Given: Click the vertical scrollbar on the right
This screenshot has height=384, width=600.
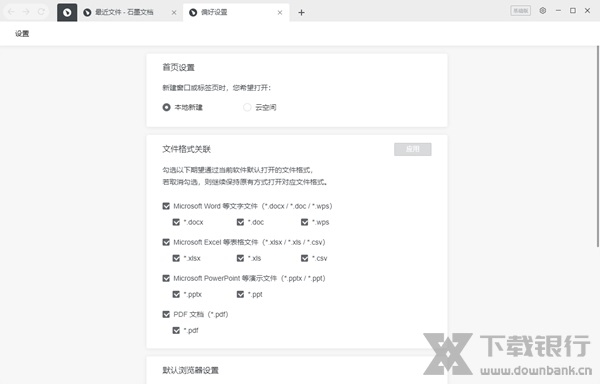Looking at the screenshot, I should (x=598, y=146).
